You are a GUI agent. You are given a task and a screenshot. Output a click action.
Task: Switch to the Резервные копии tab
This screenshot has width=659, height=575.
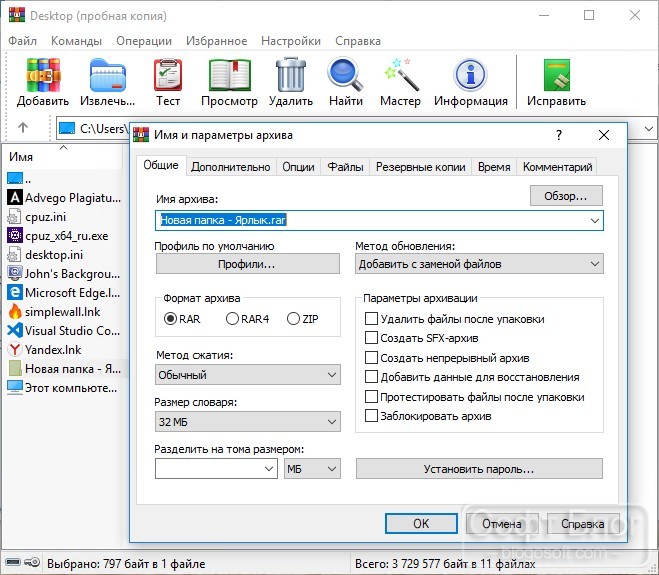coord(420,167)
